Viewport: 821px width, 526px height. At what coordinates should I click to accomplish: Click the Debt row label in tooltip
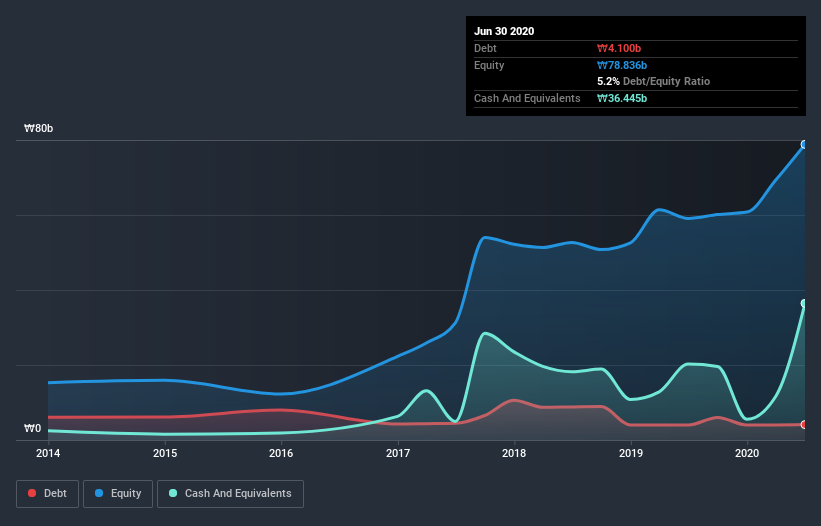(485, 48)
